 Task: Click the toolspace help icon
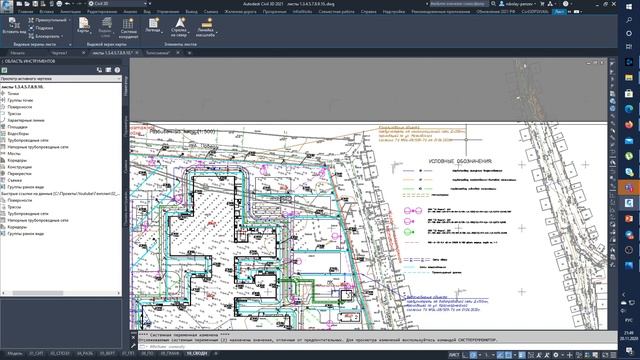coord(117,70)
